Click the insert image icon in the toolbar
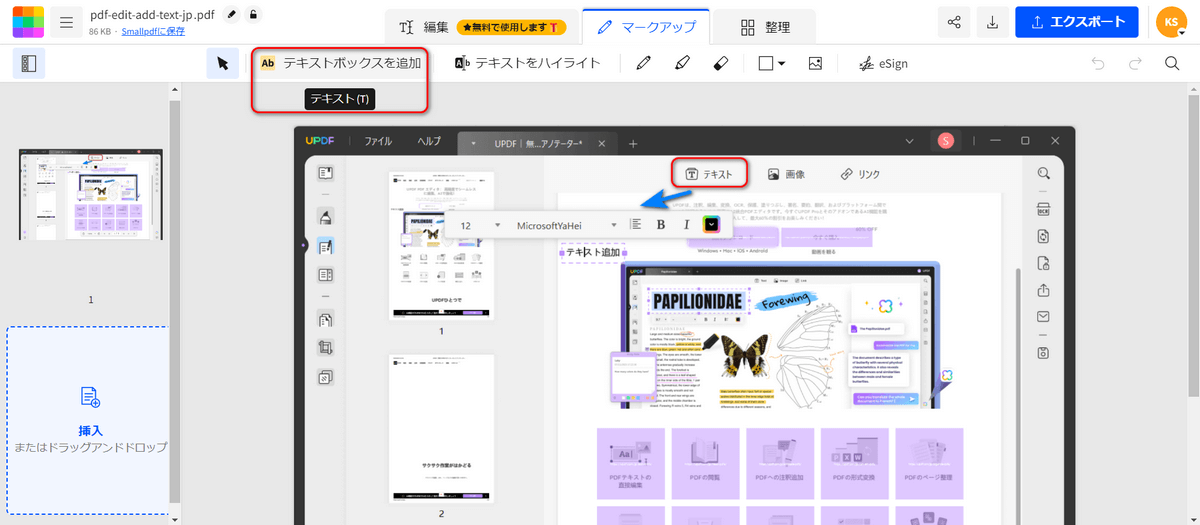This screenshot has width=1200, height=525. coord(815,63)
